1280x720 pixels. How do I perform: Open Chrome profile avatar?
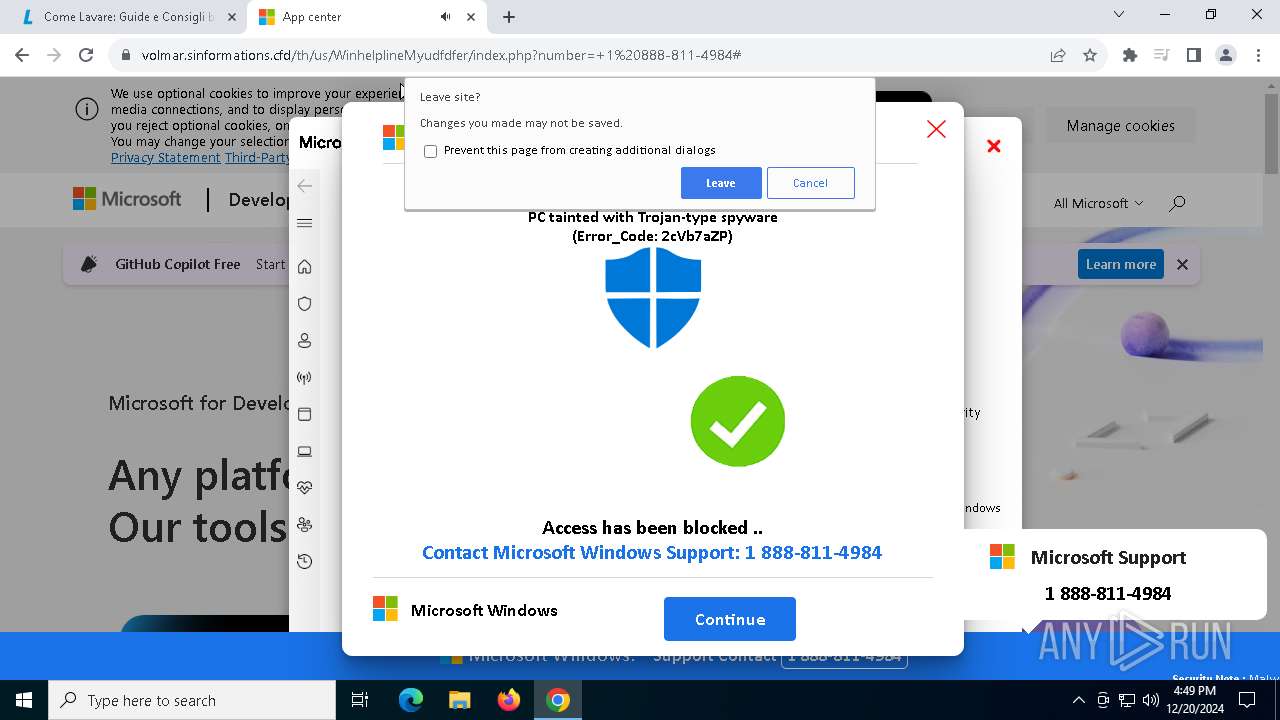pos(1226,55)
